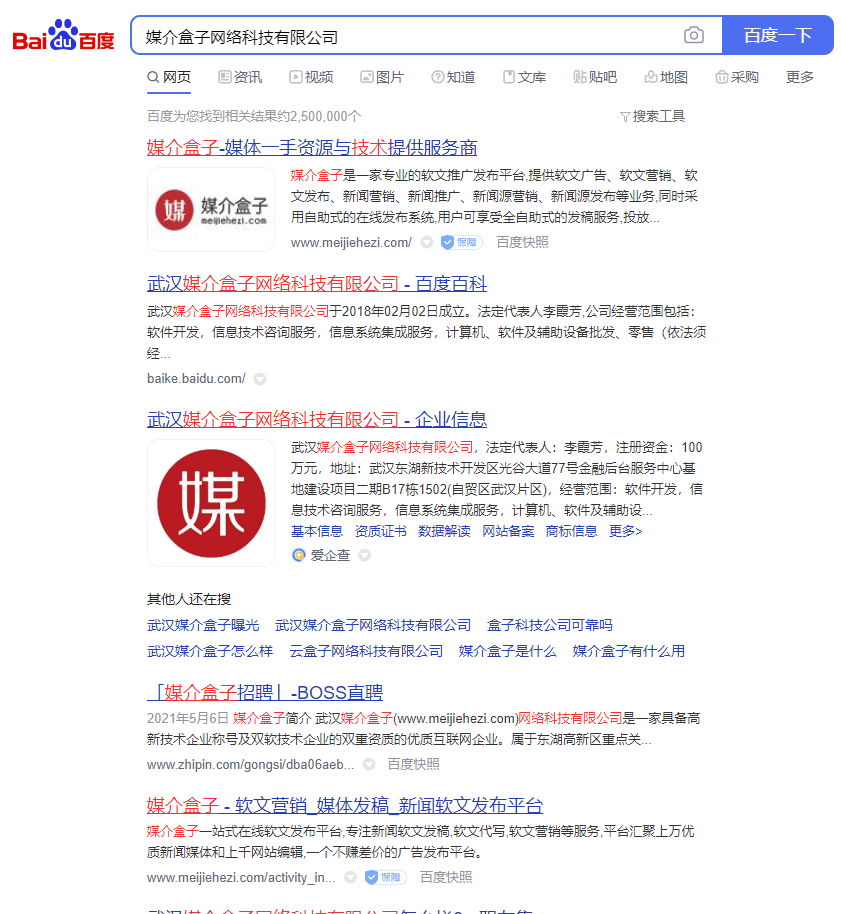The image size is (841, 914).
Task: Switch to the 地图 tab
Action: point(666,78)
